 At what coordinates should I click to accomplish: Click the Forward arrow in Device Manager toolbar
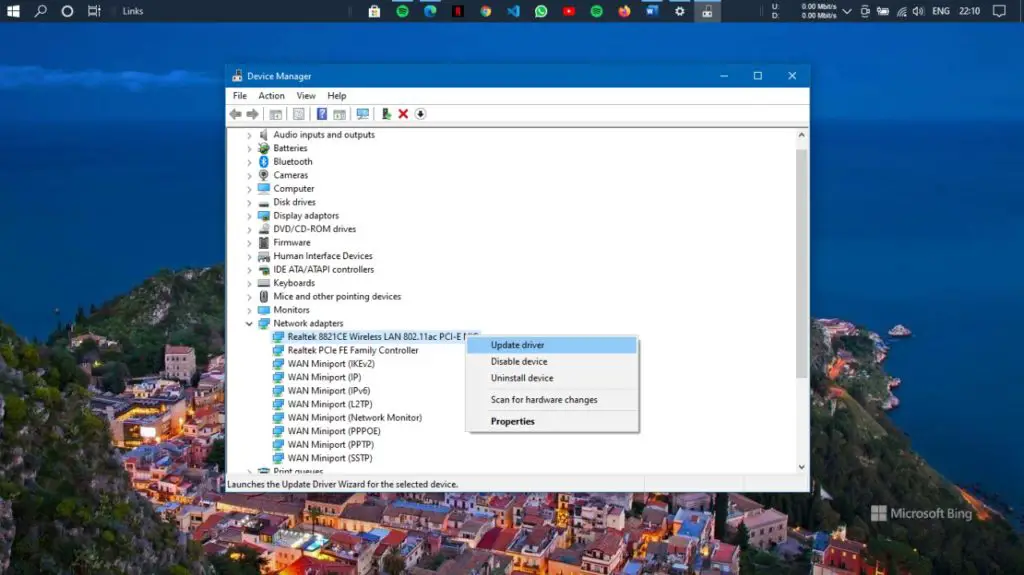[253, 114]
